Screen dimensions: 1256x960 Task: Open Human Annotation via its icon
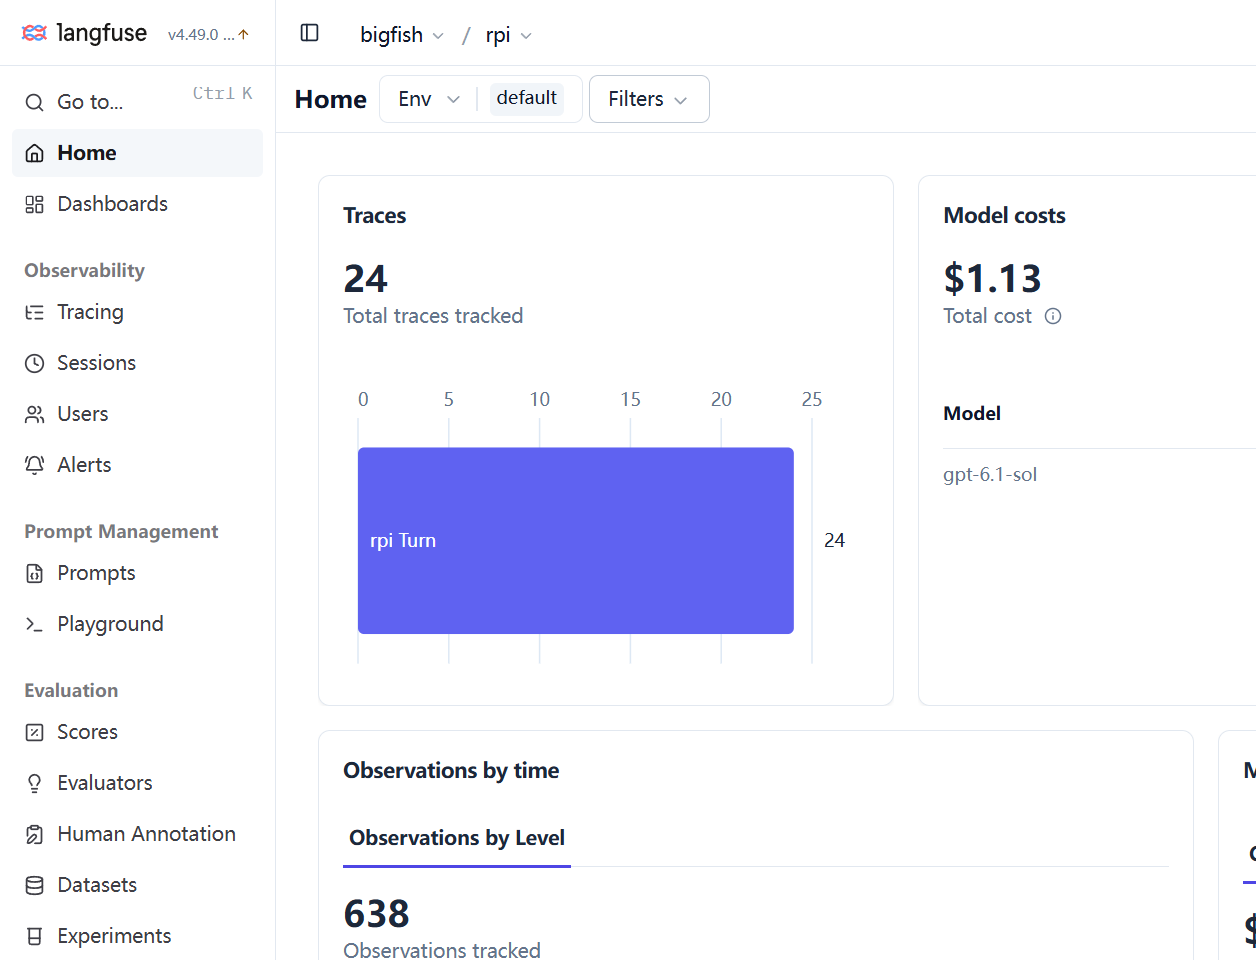pos(35,834)
